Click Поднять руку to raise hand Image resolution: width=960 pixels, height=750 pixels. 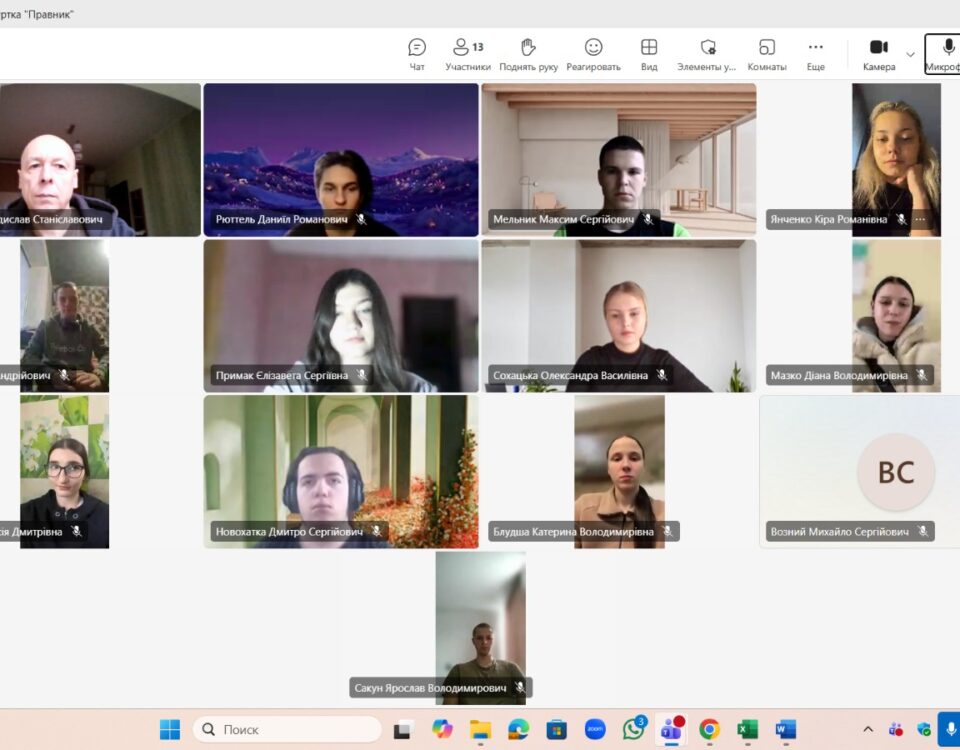(x=528, y=54)
